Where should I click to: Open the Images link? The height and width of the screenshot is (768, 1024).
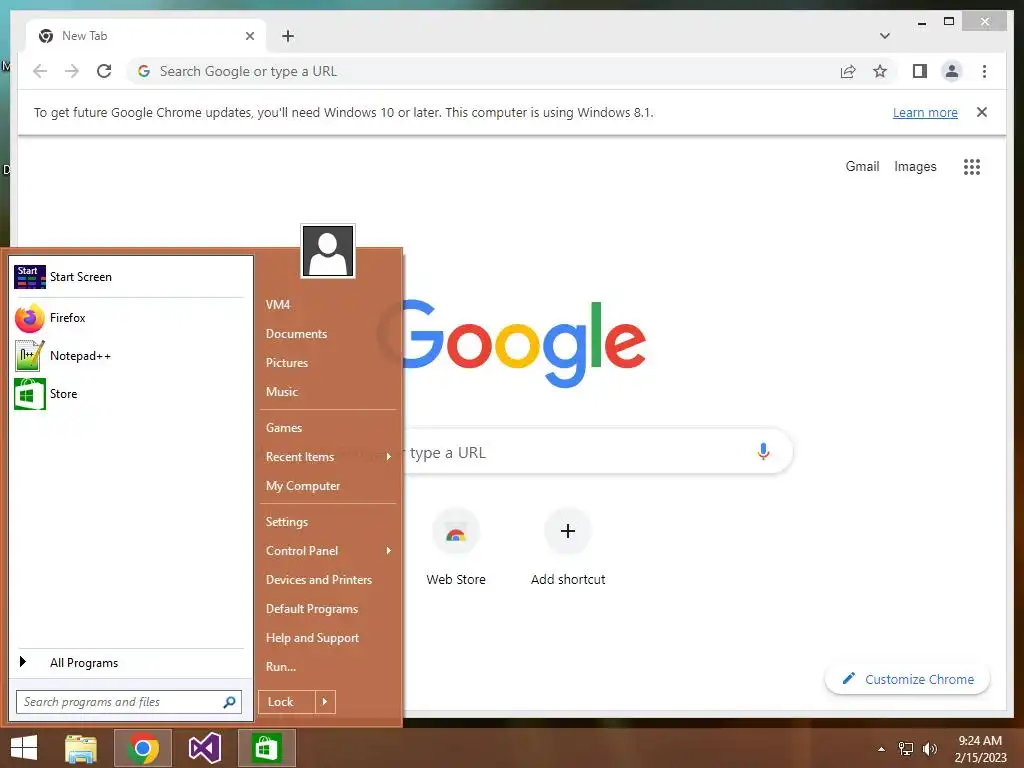(915, 167)
